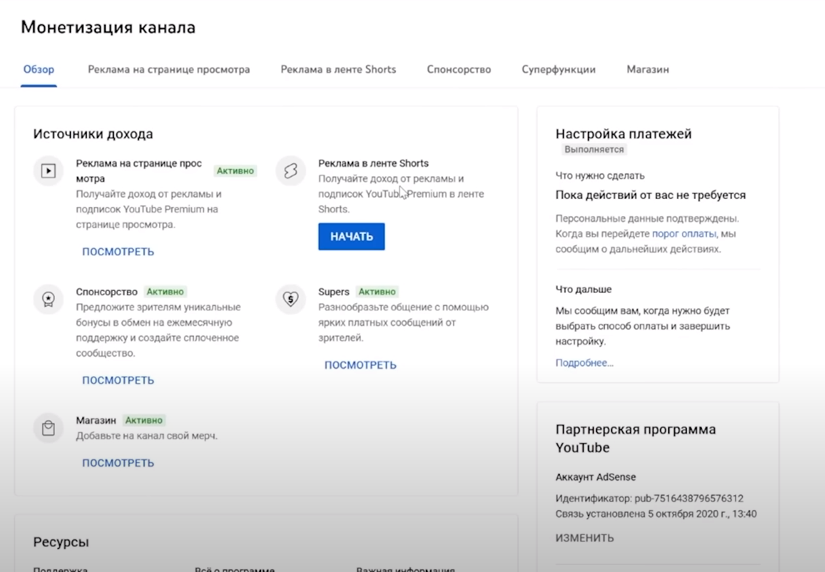The height and width of the screenshot is (572, 825).
Task: Click the Shorts feed ads icon
Action: pos(290,171)
